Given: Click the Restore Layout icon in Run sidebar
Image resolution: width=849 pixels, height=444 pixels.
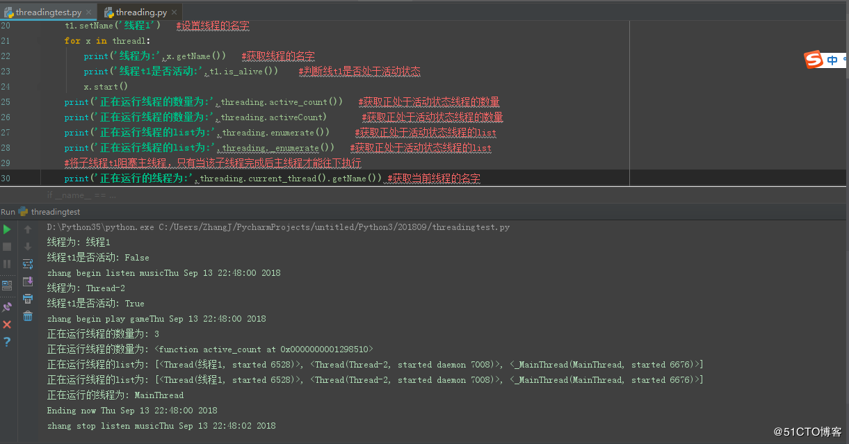Looking at the screenshot, I should click(x=7, y=285).
